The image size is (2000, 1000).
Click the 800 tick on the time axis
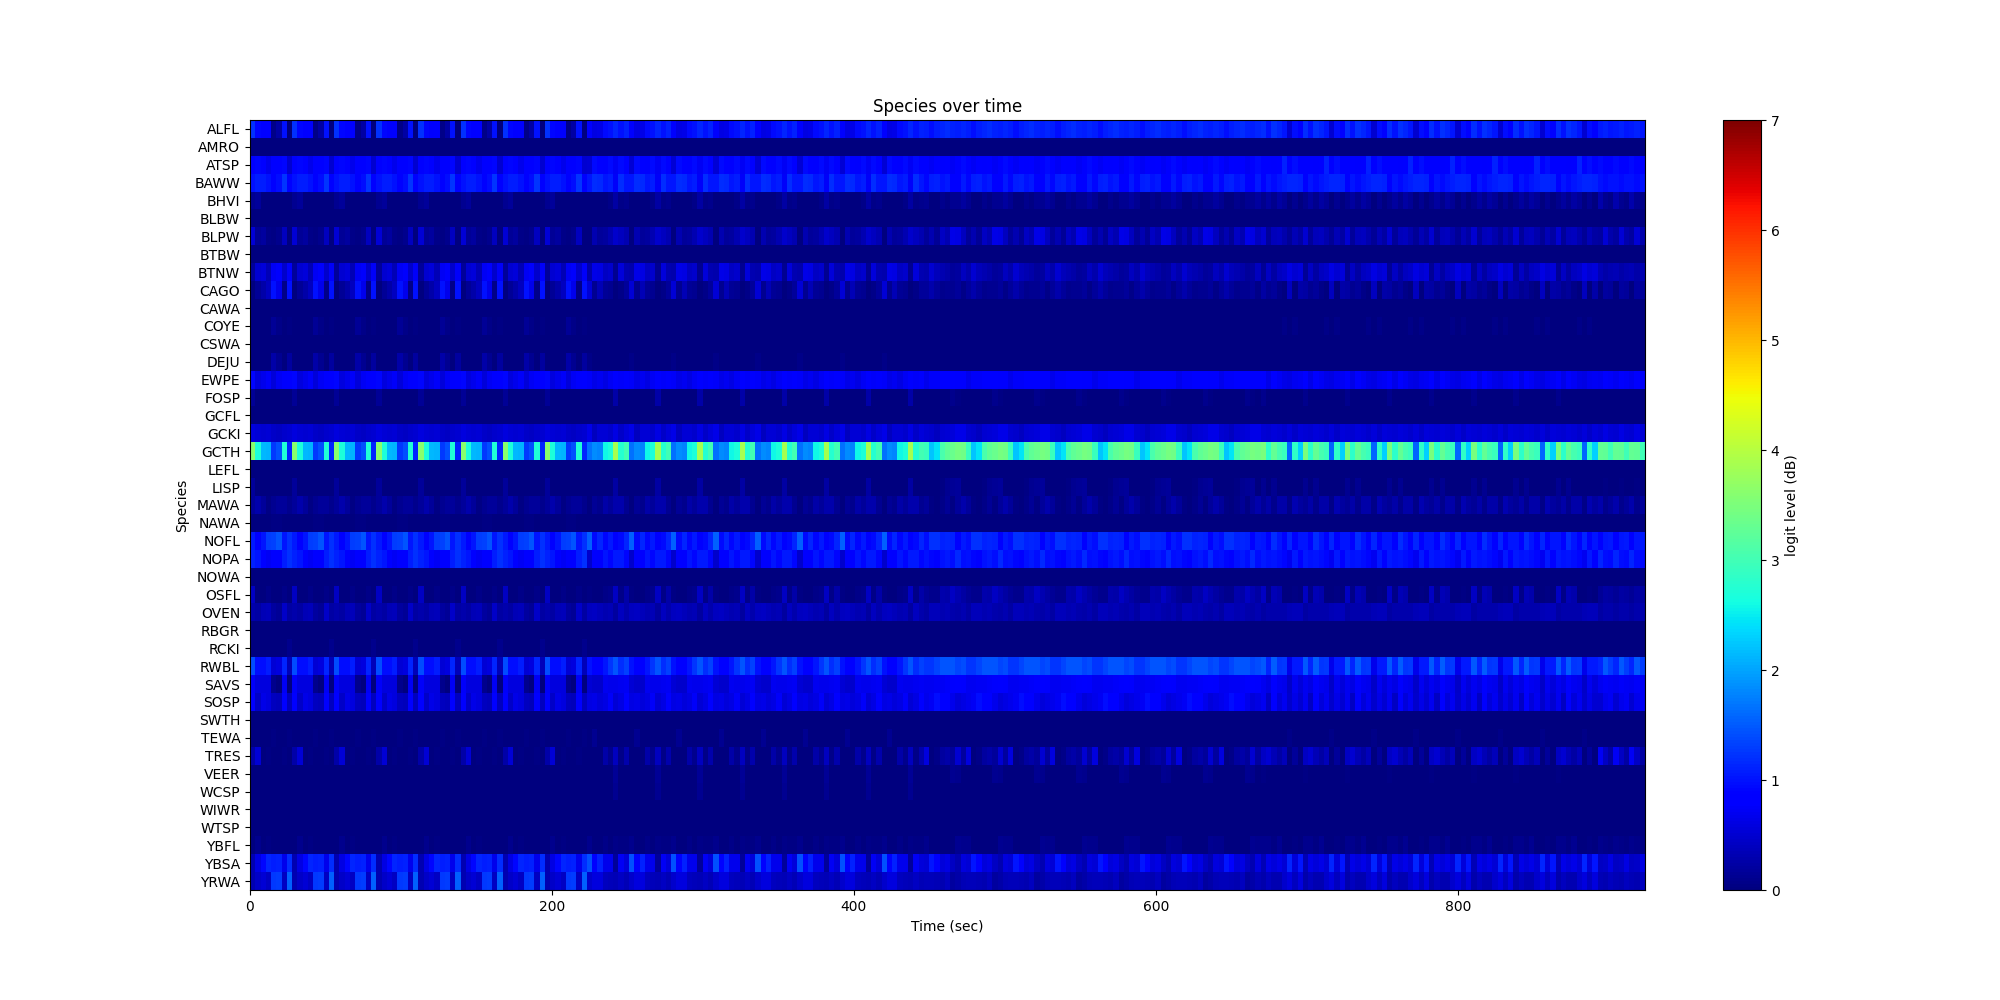pyautogui.click(x=1458, y=906)
